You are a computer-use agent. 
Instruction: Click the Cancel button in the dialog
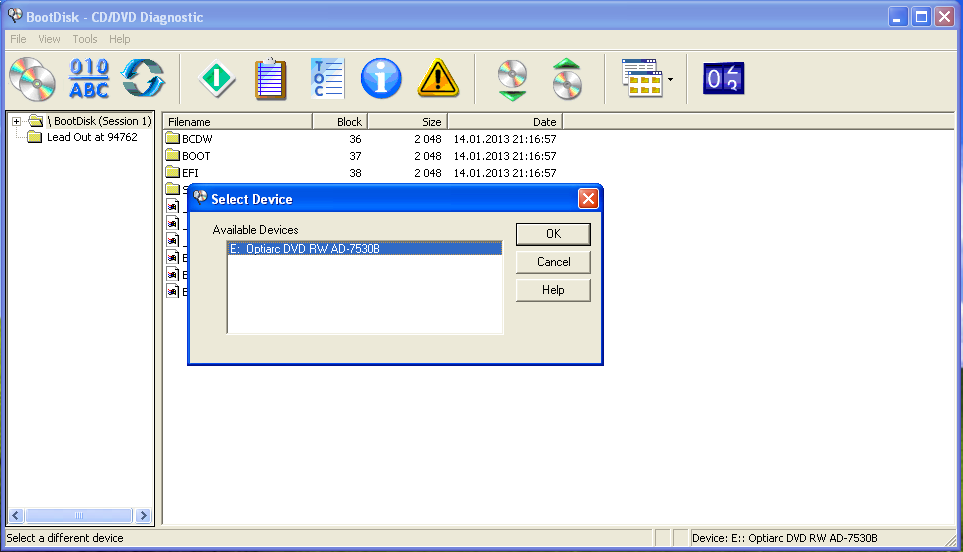553,262
